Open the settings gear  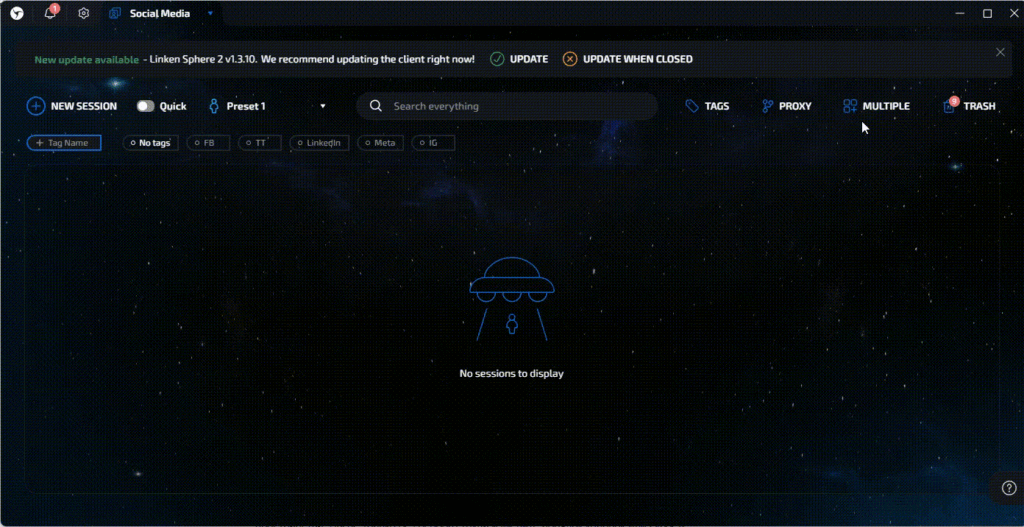click(84, 13)
